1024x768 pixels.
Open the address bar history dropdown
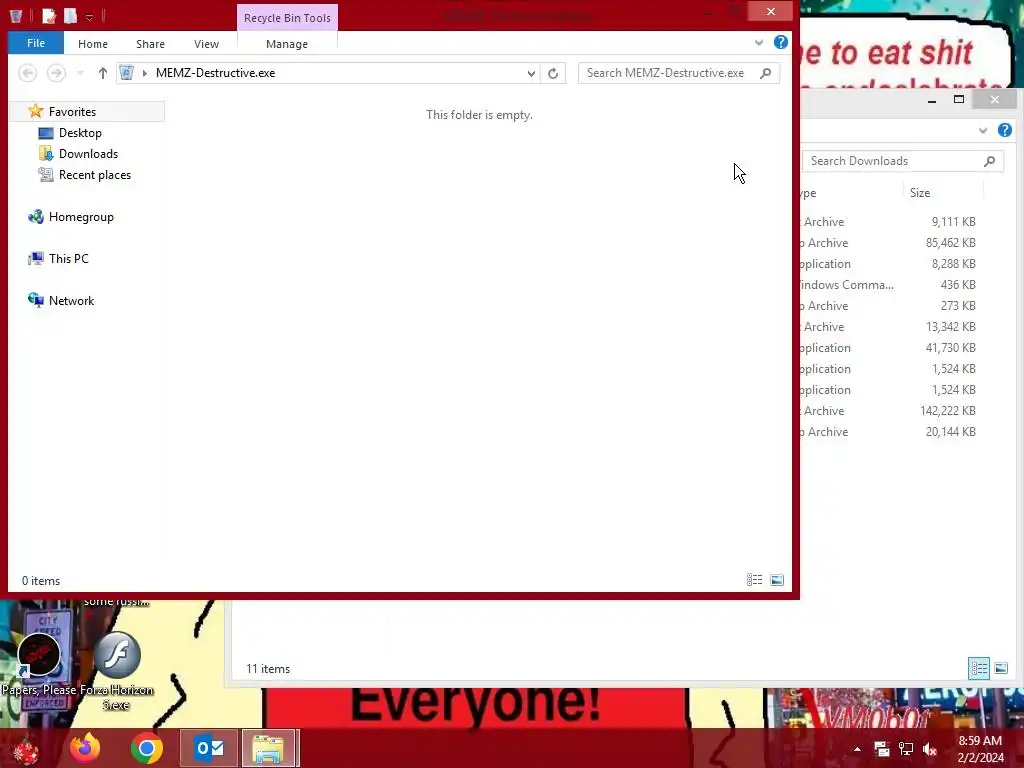point(531,73)
